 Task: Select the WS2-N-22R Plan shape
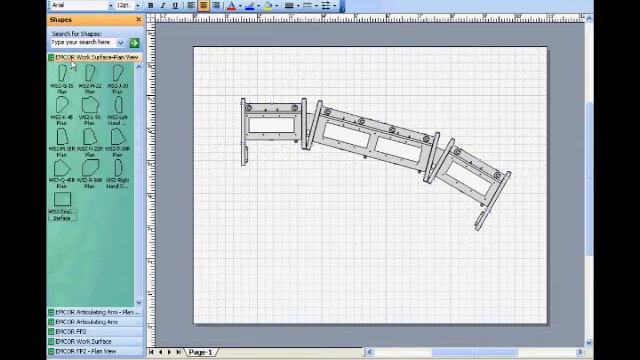(x=90, y=142)
